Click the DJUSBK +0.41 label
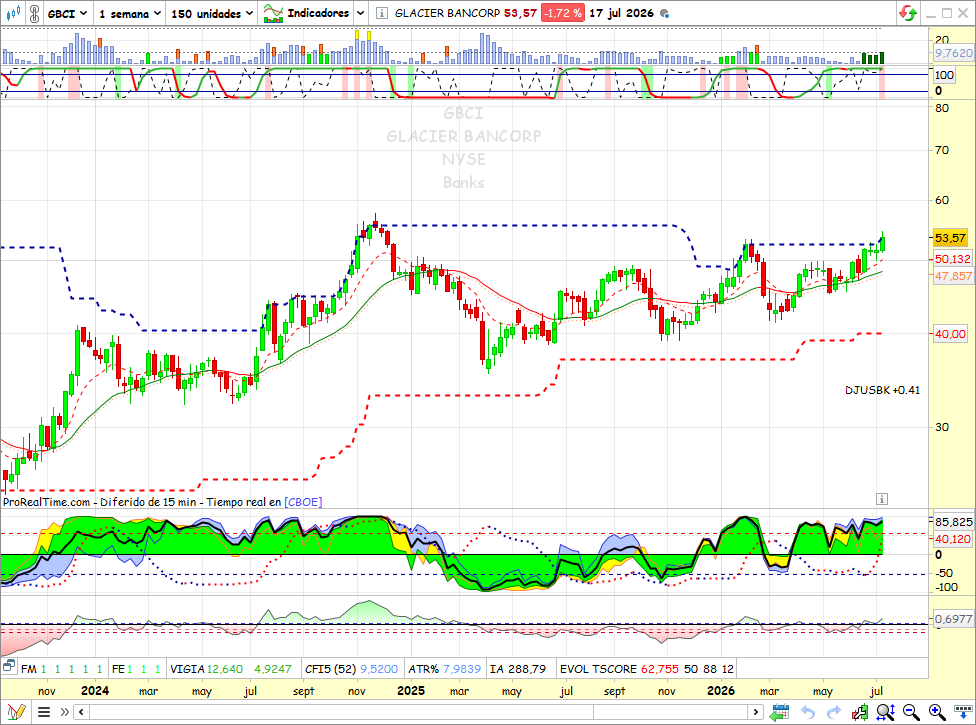The height and width of the screenshot is (725, 976). [882, 390]
